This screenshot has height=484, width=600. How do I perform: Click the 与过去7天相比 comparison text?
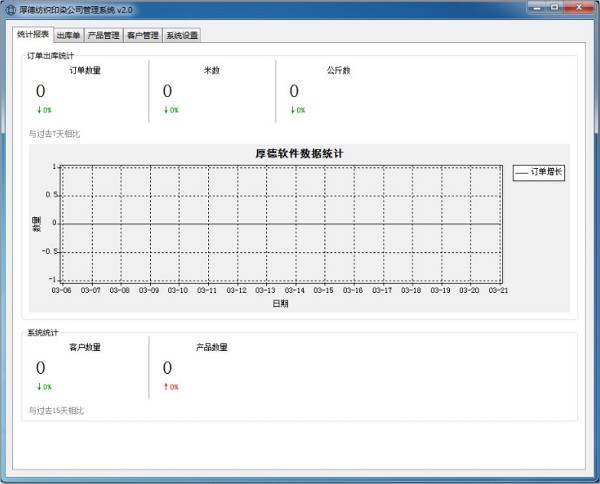tap(55, 133)
